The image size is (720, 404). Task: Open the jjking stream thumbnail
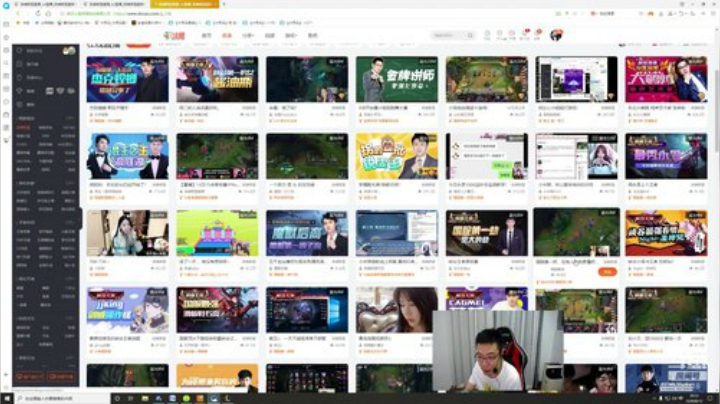pyautogui.click(x=128, y=310)
